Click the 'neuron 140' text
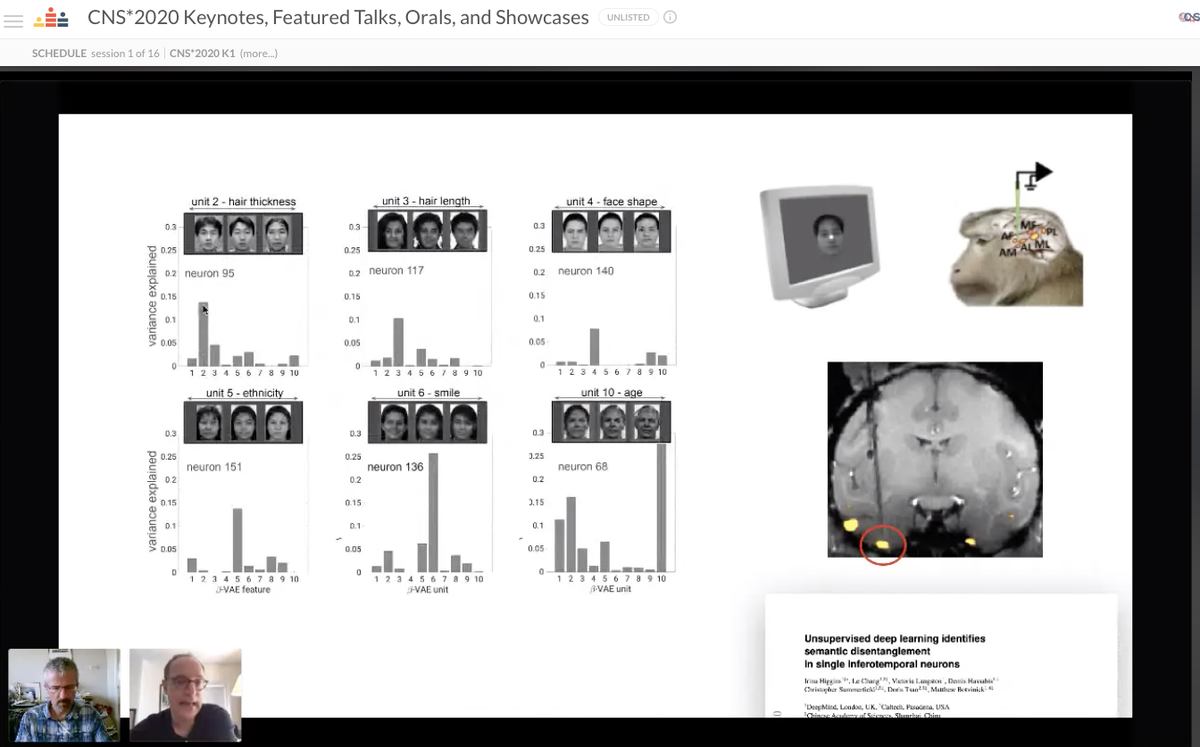The height and width of the screenshot is (747, 1200). (x=586, y=271)
